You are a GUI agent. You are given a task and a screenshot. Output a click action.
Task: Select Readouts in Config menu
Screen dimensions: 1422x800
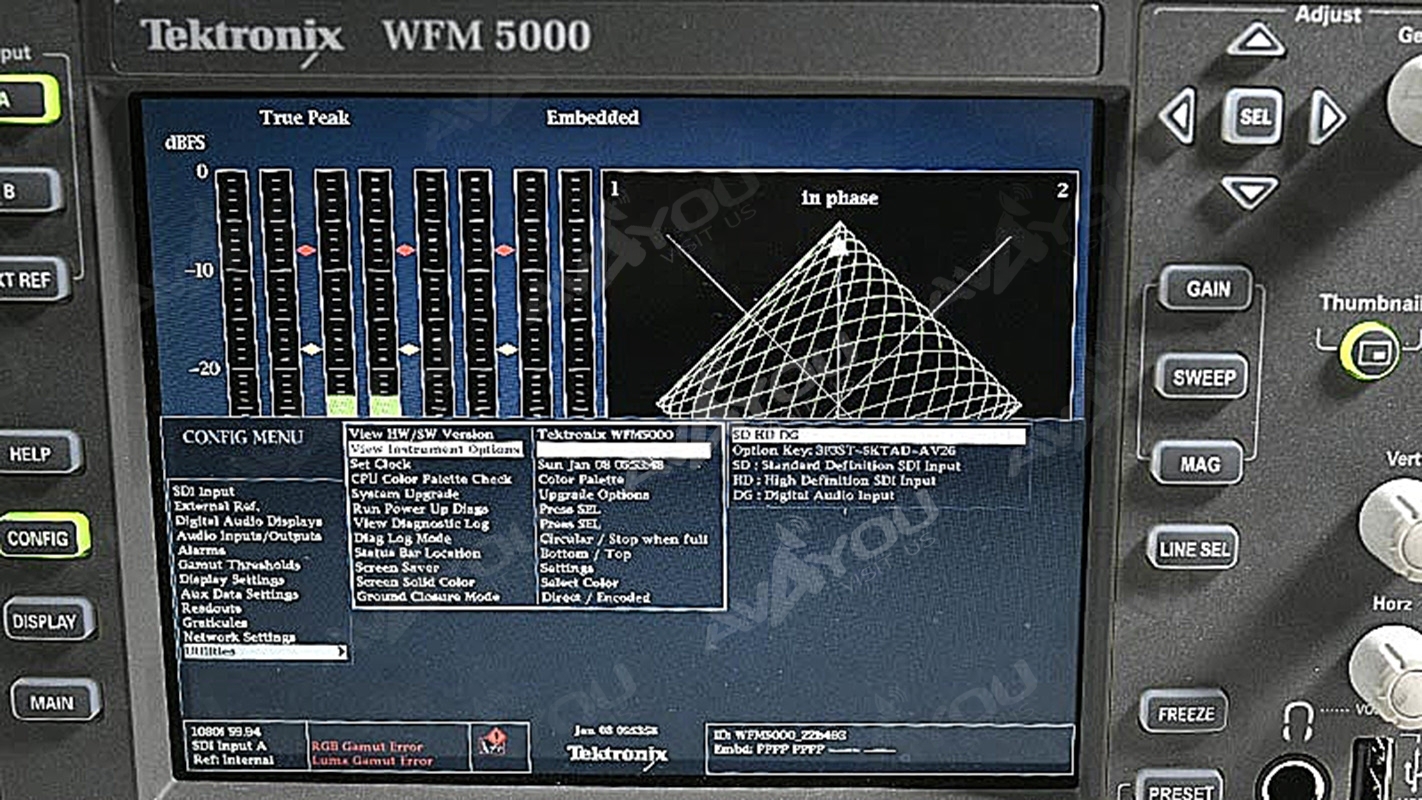[212, 608]
